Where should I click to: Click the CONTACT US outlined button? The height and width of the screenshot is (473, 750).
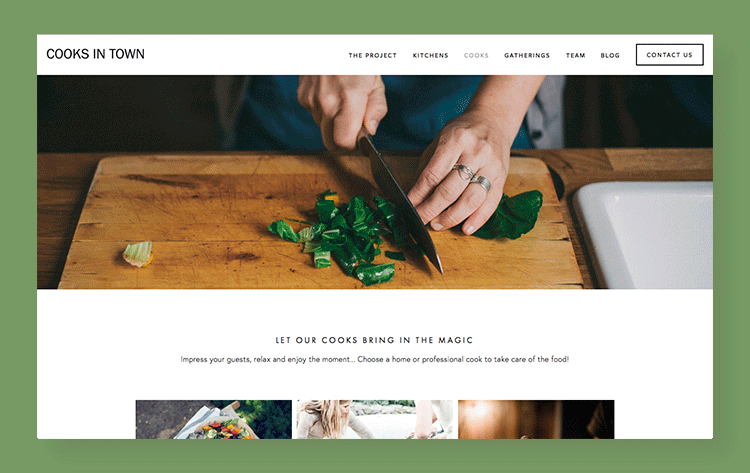click(x=669, y=55)
